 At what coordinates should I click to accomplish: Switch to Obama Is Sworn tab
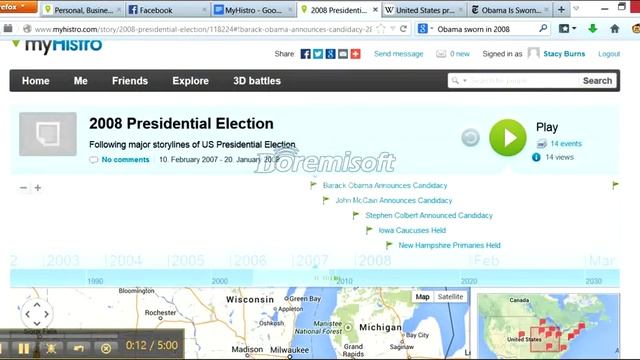(509, 10)
